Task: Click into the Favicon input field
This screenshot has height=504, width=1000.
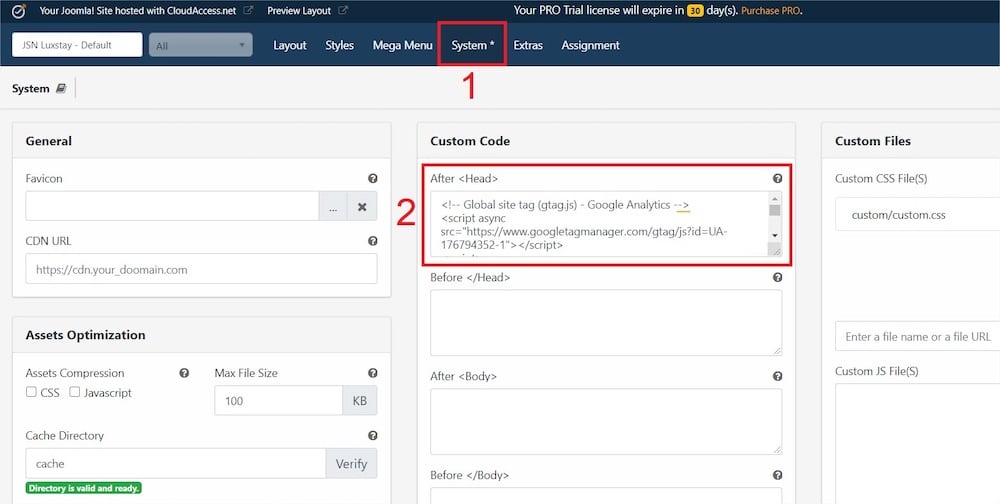Action: point(172,207)
